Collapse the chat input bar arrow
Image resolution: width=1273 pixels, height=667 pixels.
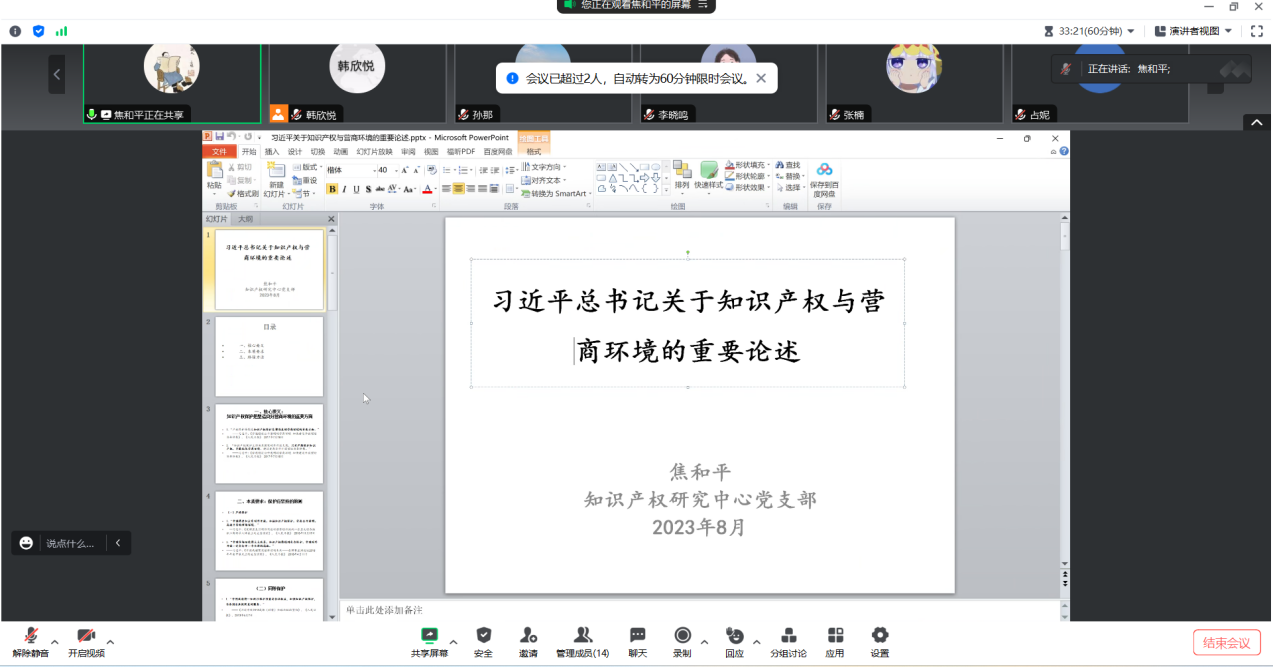coord(118,543)
